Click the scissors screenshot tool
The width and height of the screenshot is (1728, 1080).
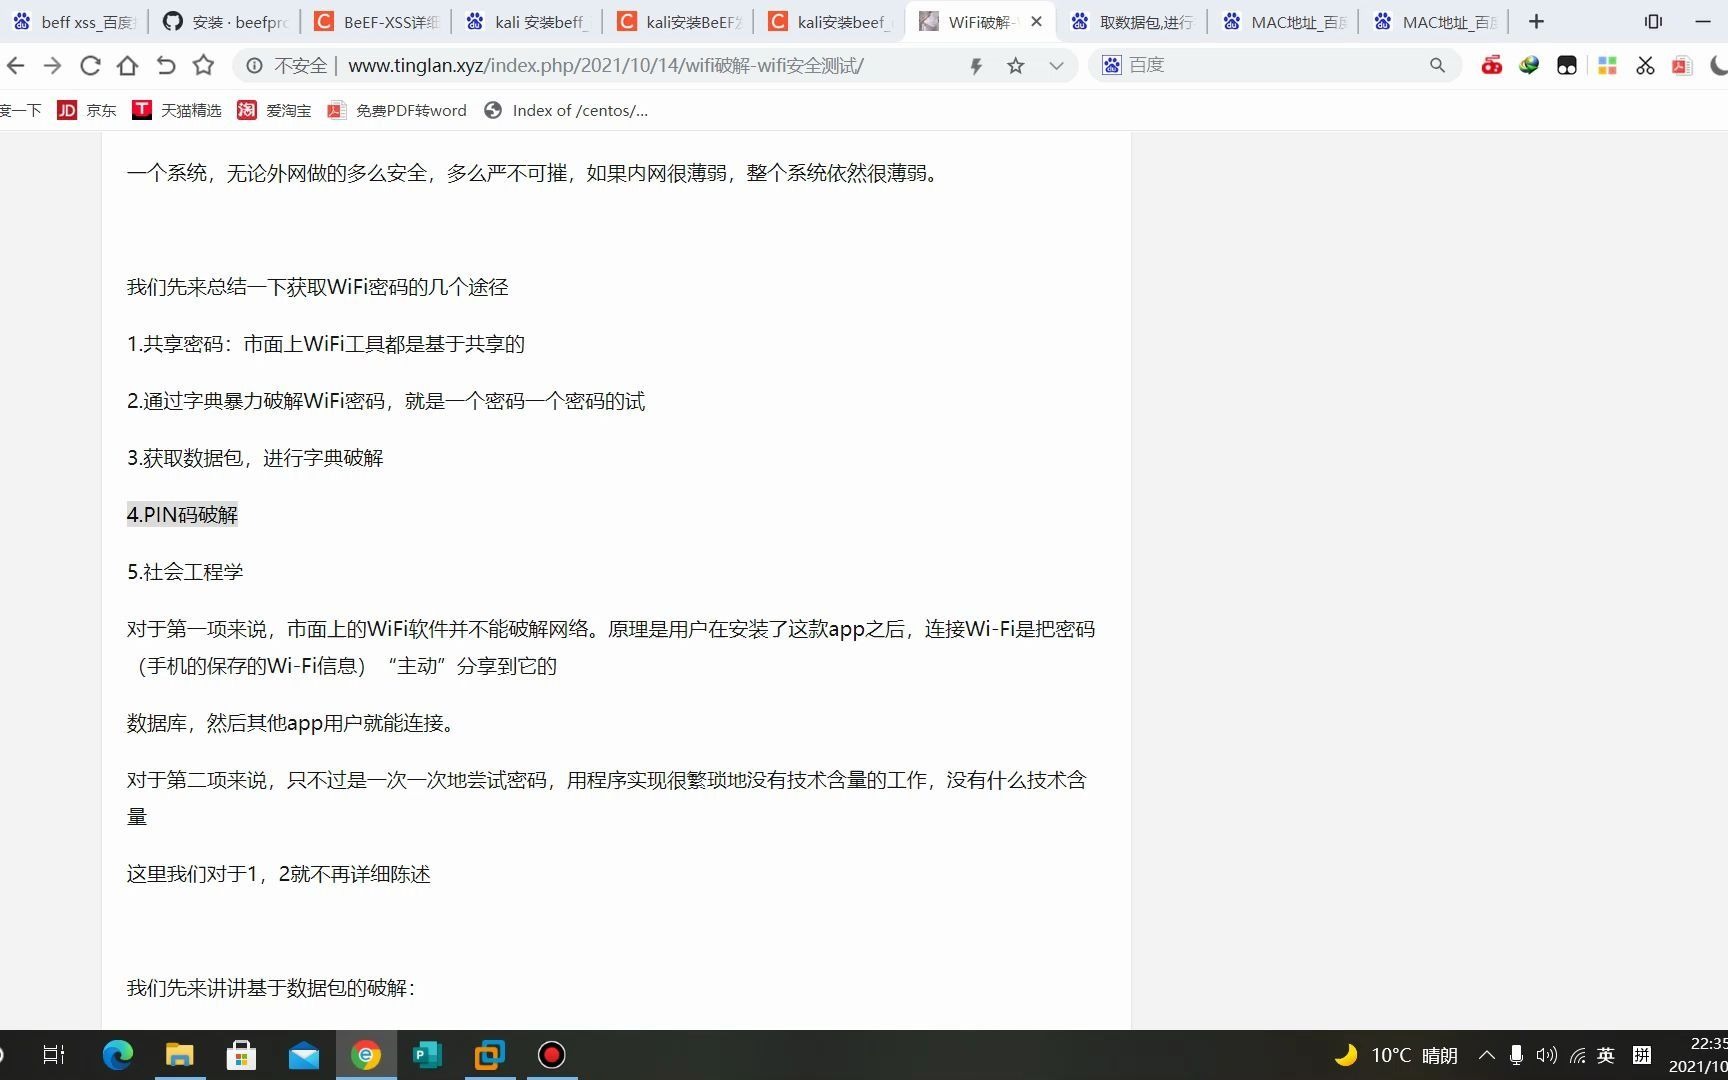(1645, 66)
